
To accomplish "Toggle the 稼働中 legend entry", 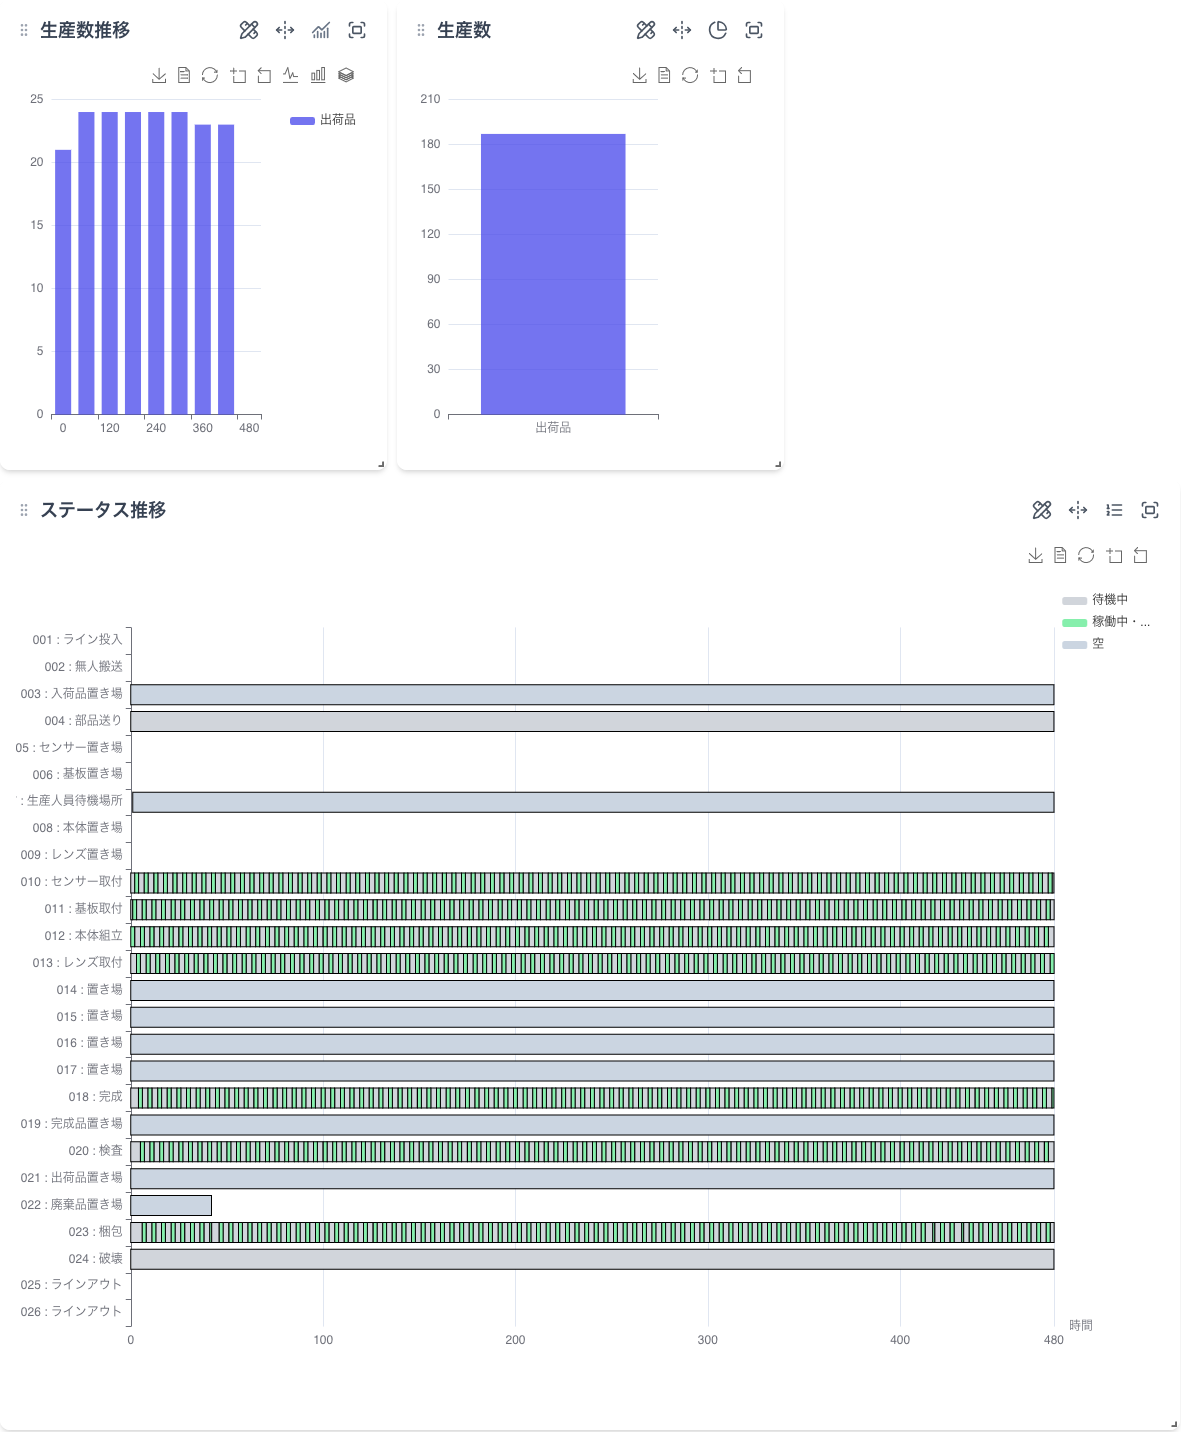I will (x=1104, y=622).
